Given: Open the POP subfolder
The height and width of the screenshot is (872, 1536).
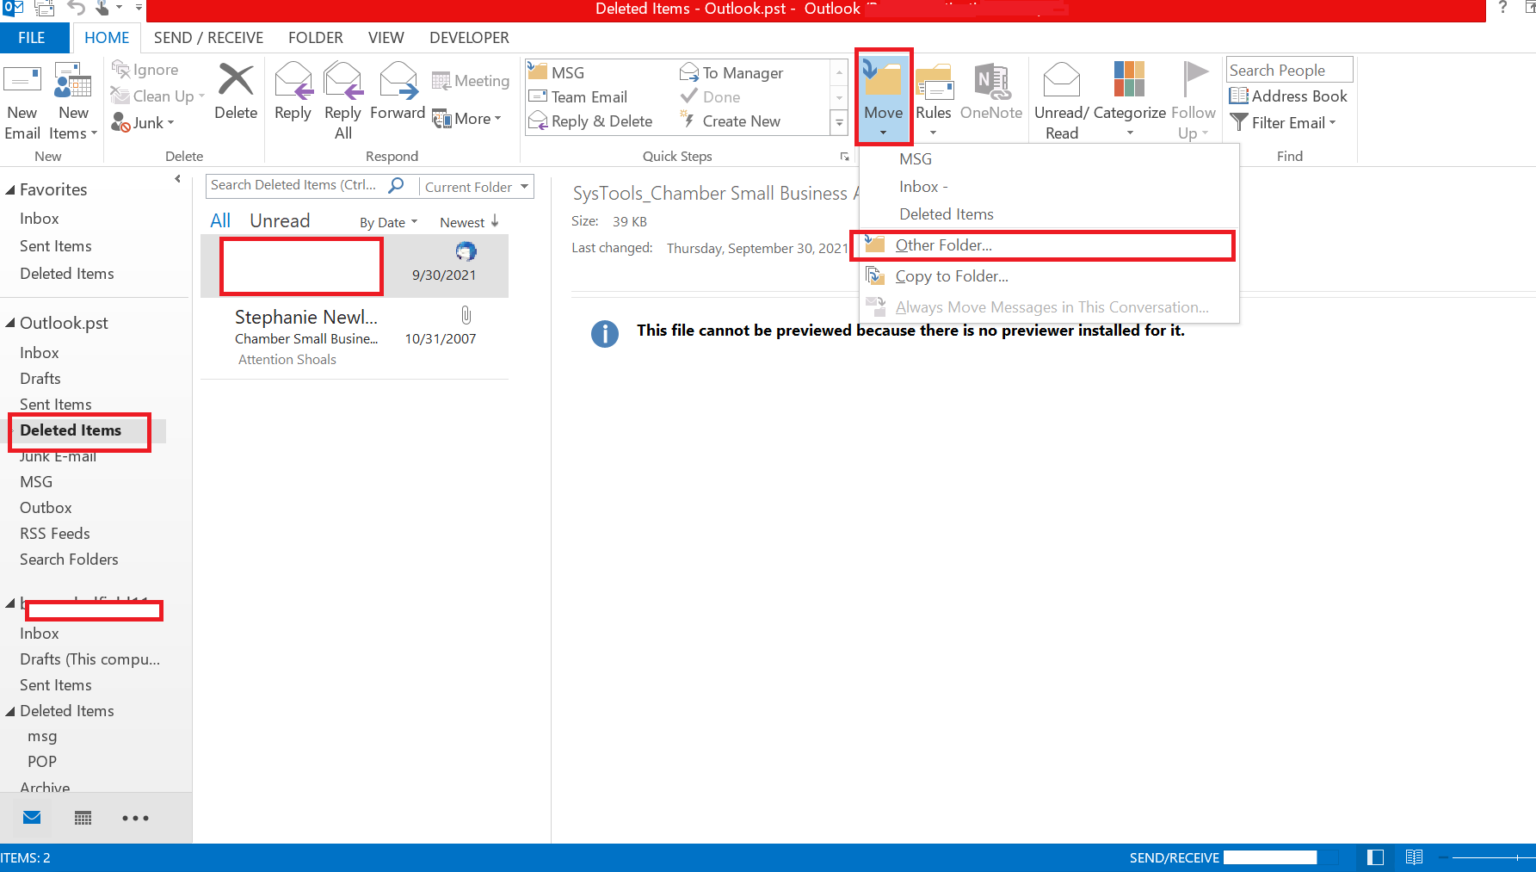Looking at the screenshot, I should (42, 762).
